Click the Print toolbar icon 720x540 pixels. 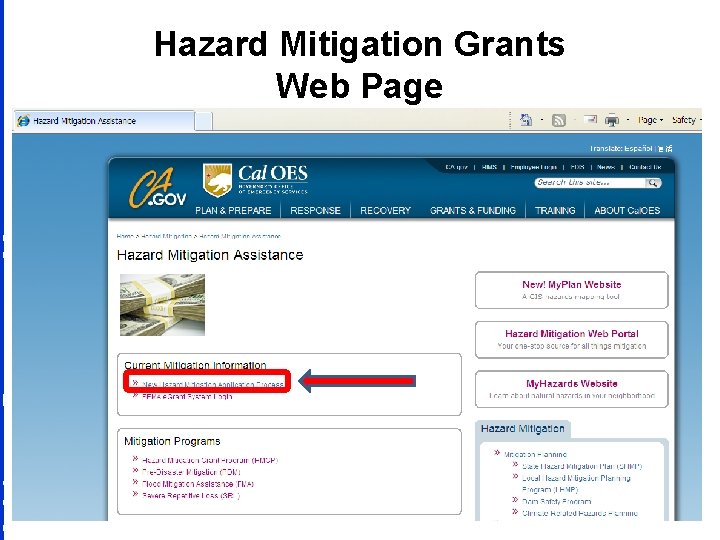612,120
